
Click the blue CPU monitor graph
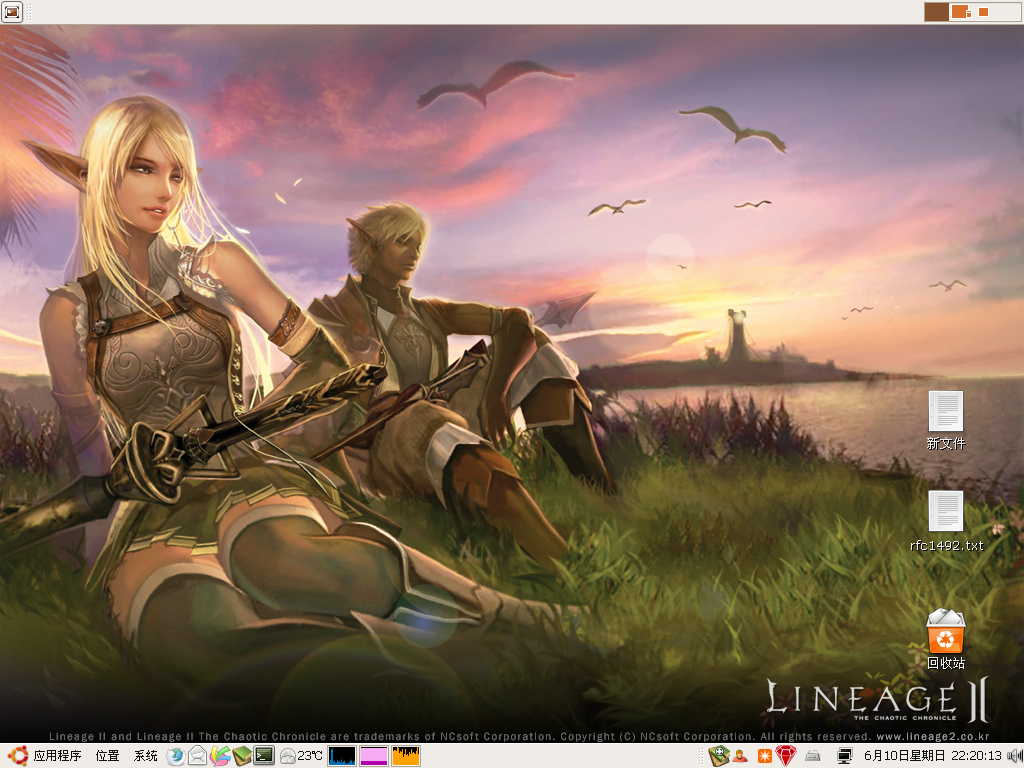point(342,756)
